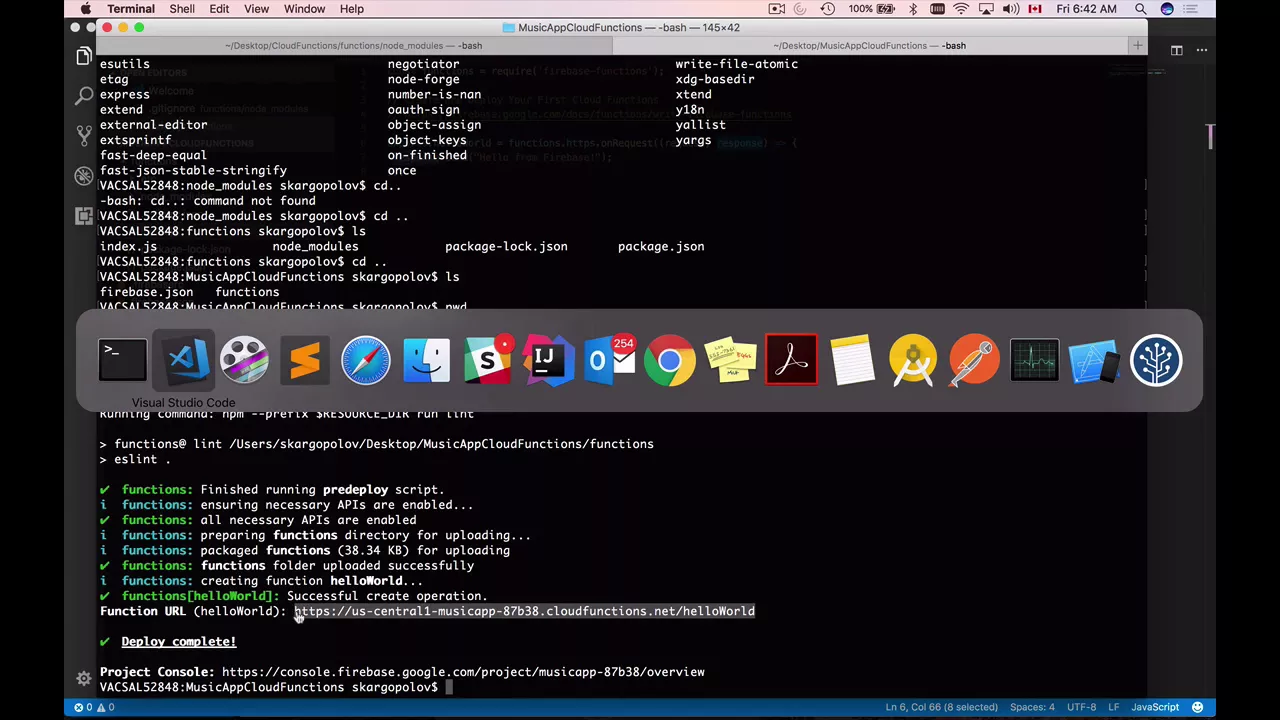Image resolution: width=1280 pixels, height=720 pixels.
Task: Open the Terminal application menu
Action: [x=130, y=9]
